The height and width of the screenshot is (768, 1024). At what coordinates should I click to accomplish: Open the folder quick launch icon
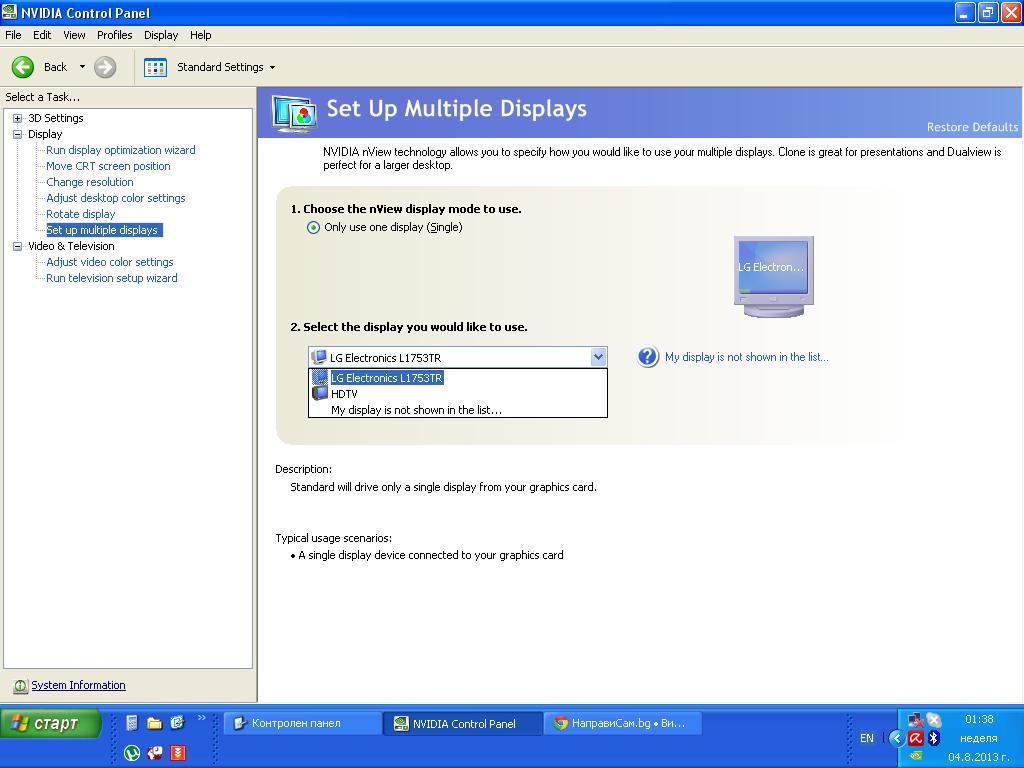[x=155, y=722]
